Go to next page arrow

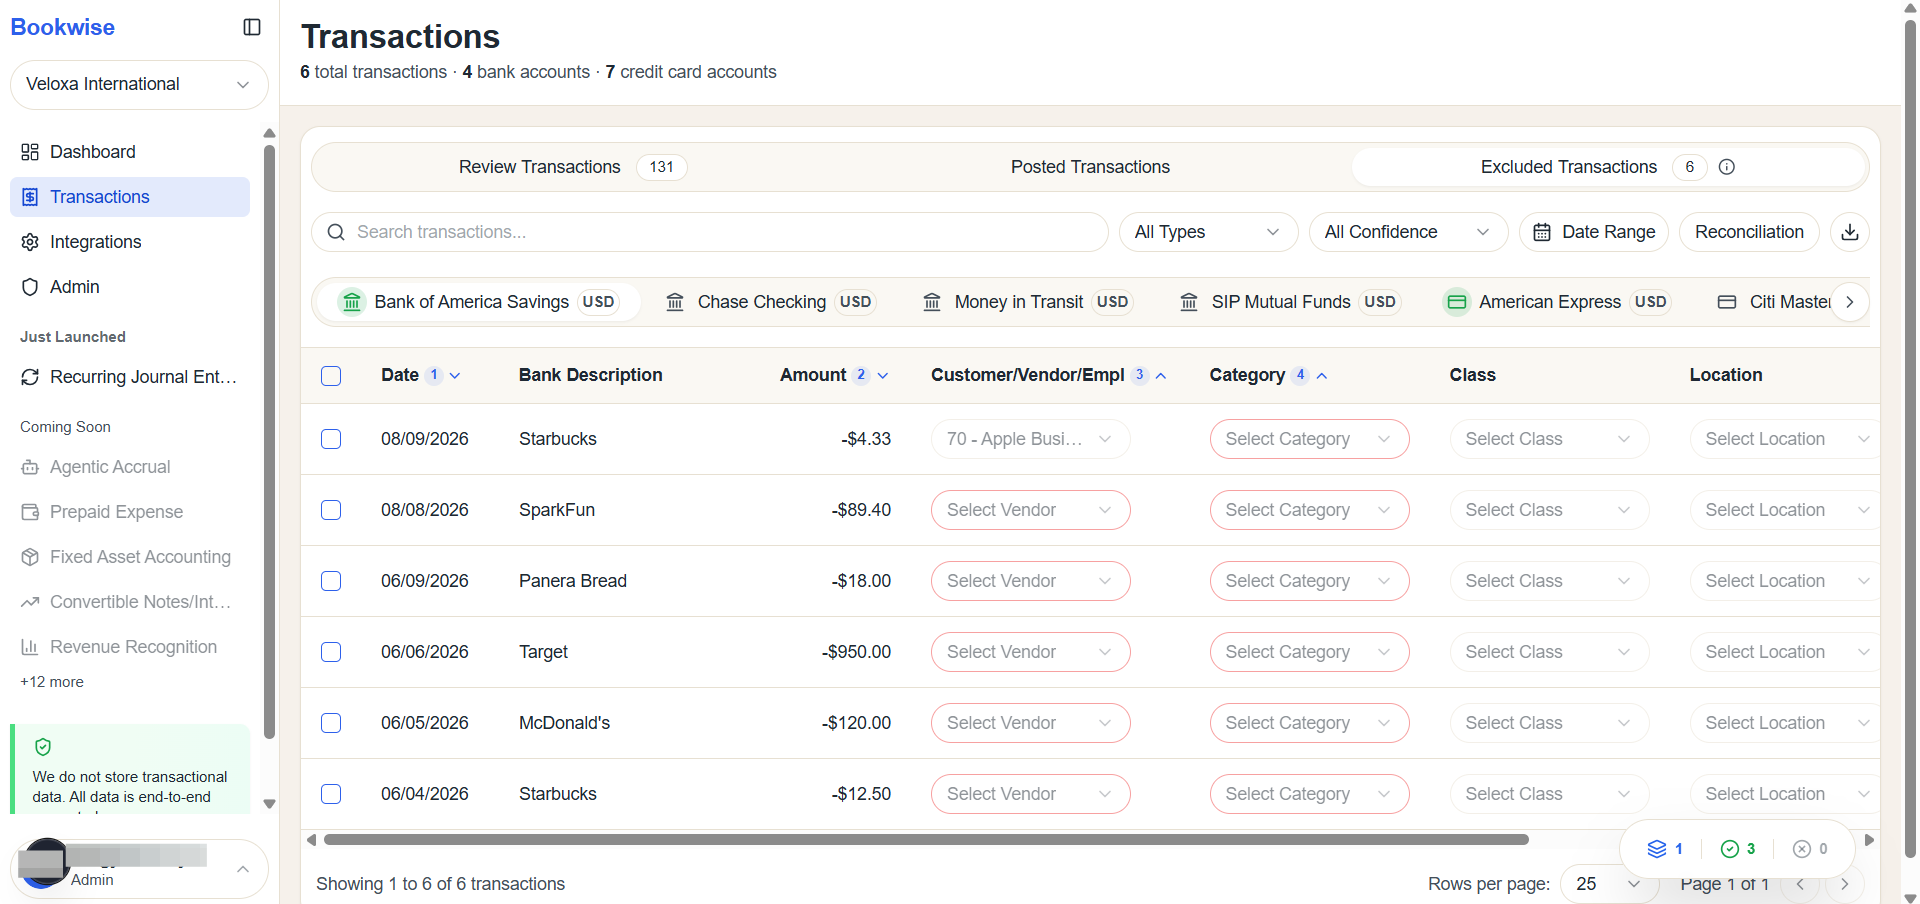[x=1845, y=884]
